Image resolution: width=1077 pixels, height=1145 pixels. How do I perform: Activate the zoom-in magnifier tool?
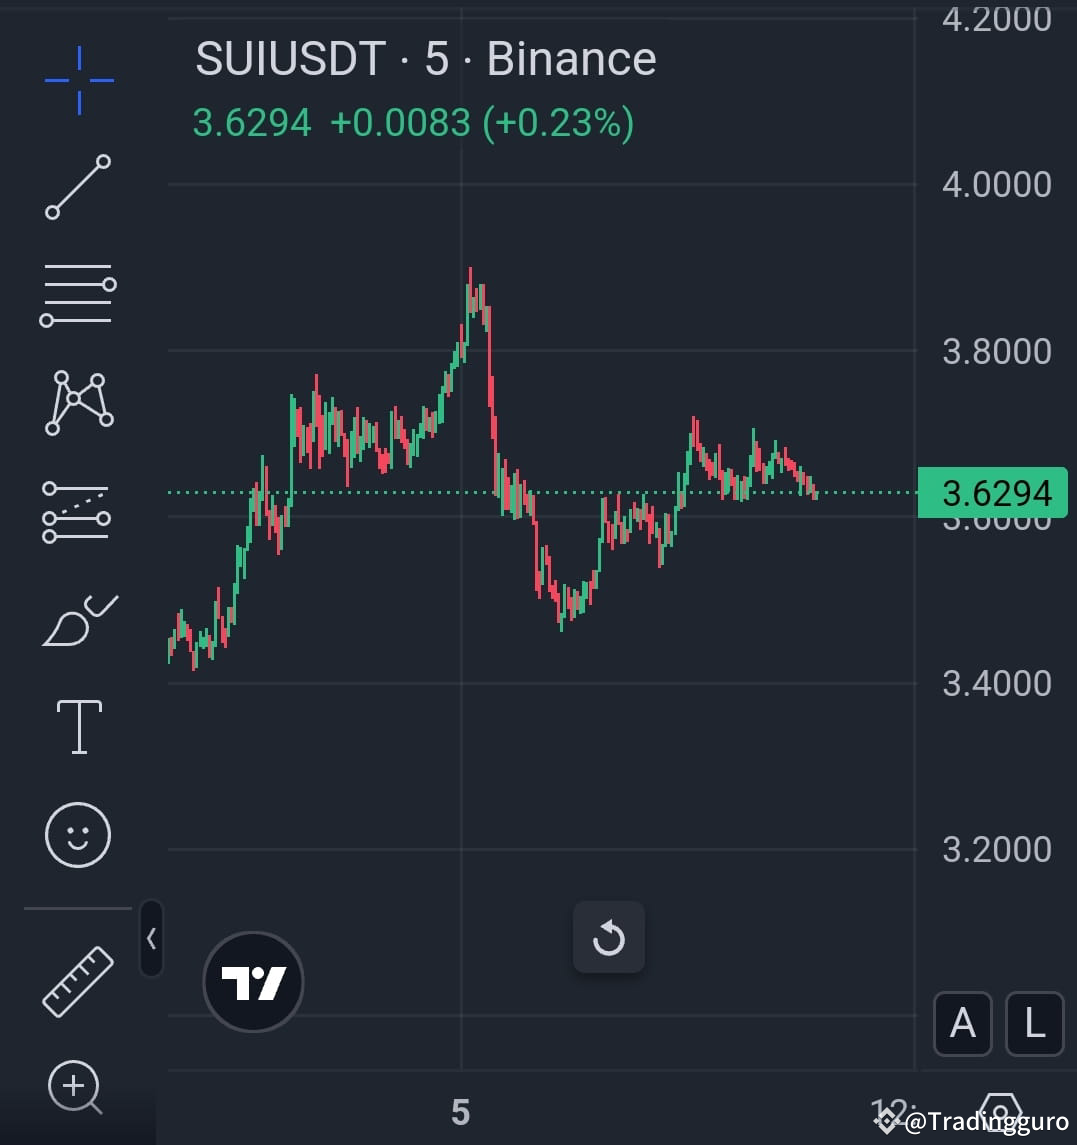tap(75, 1087)
